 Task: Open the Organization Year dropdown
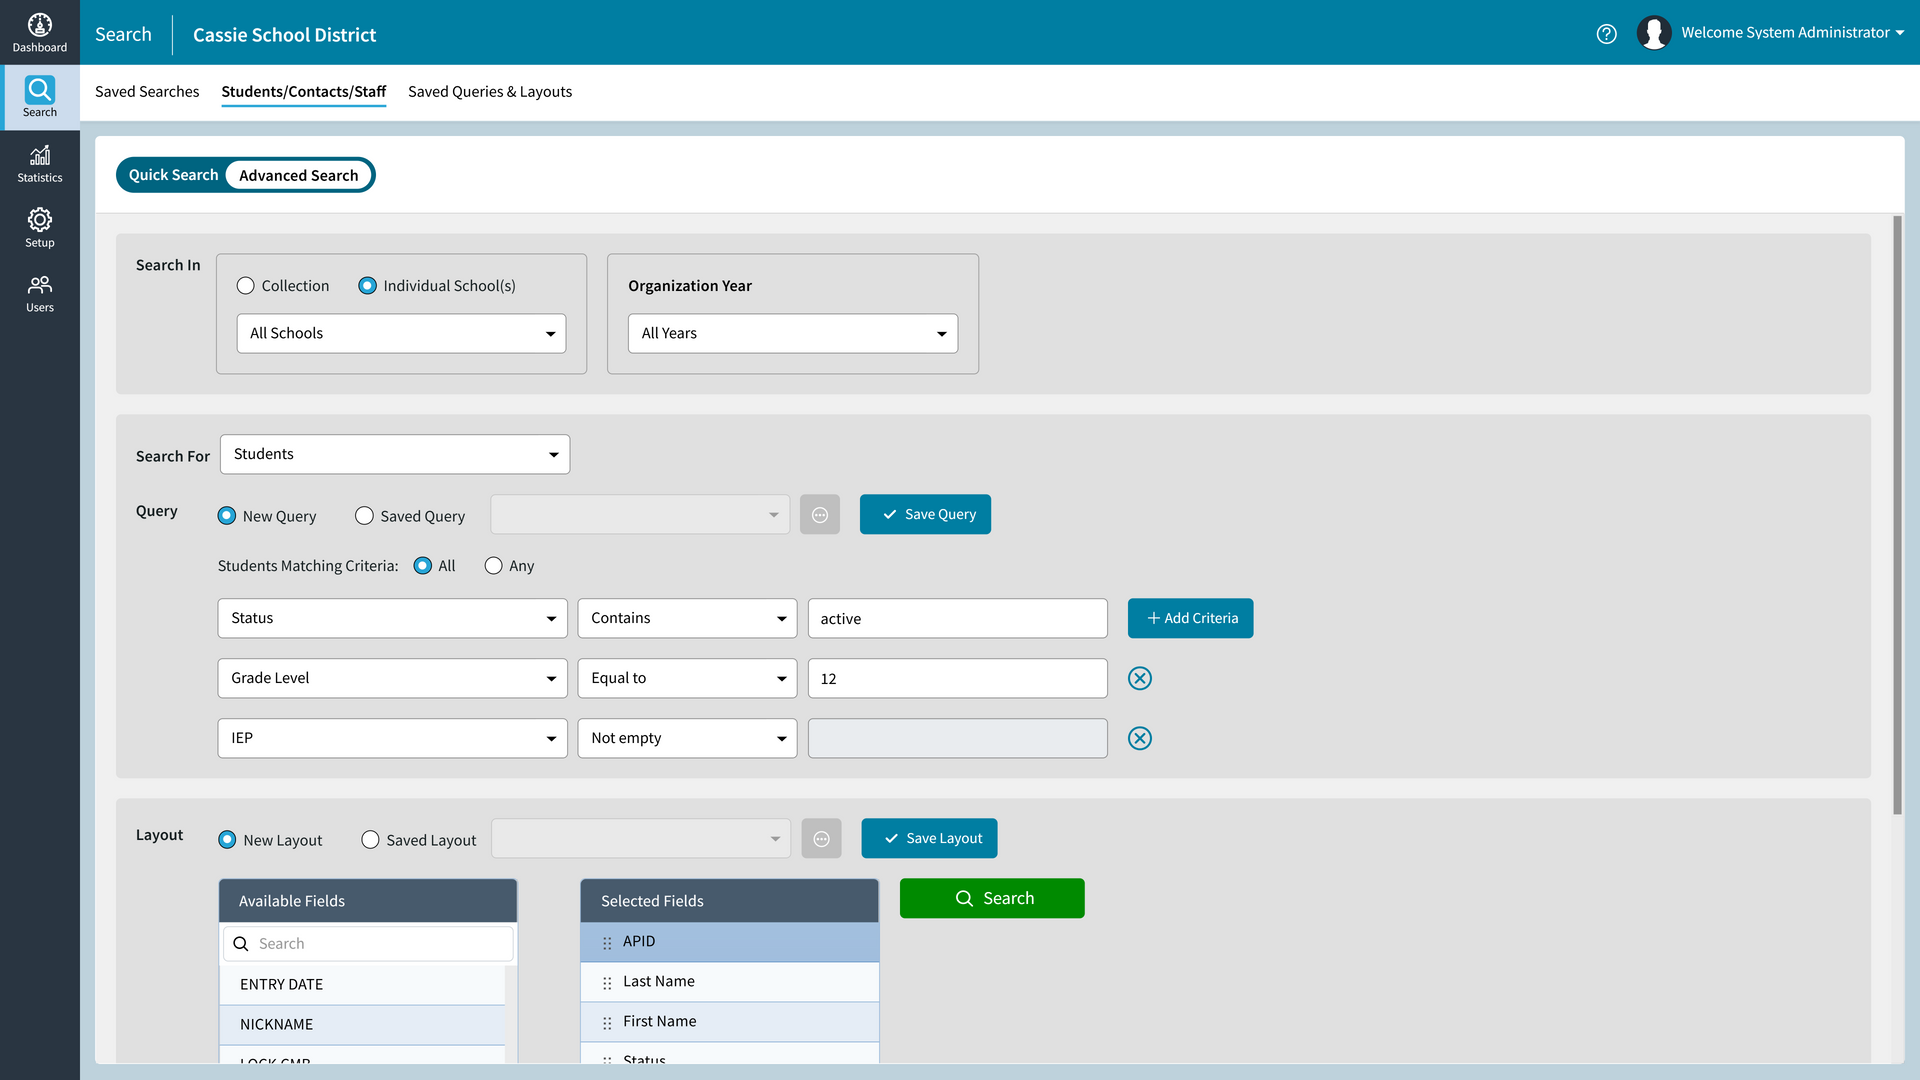pyautogui.click(x=792, y=333)
